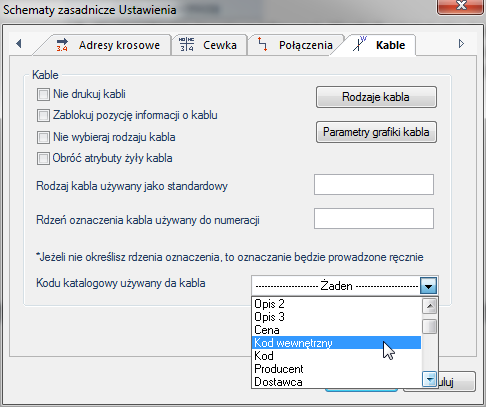Screen dimensions: 486x407
Task: Click the right tab scroll arrow
Action: 461,44
